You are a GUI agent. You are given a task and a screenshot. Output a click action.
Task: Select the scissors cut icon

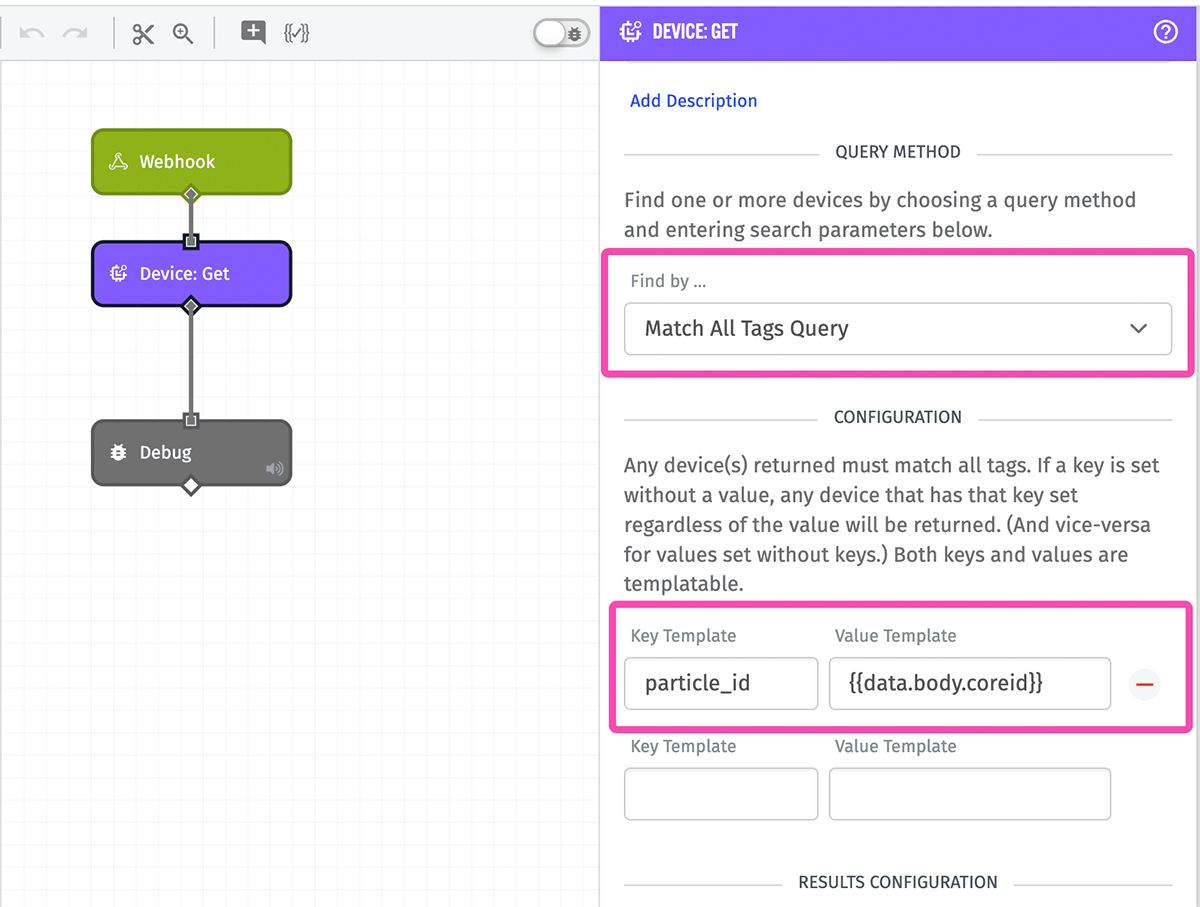coord(143,33)
